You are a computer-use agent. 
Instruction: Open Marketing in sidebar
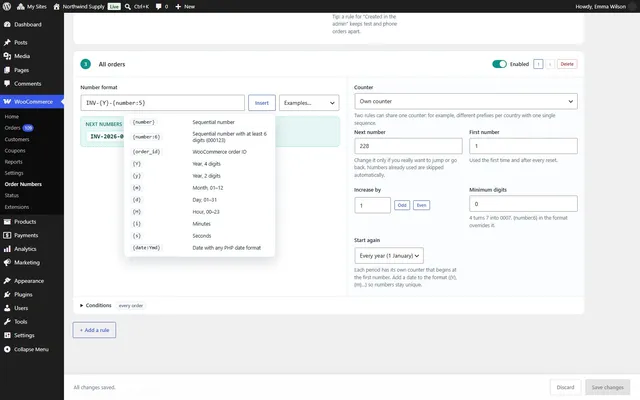32,262
